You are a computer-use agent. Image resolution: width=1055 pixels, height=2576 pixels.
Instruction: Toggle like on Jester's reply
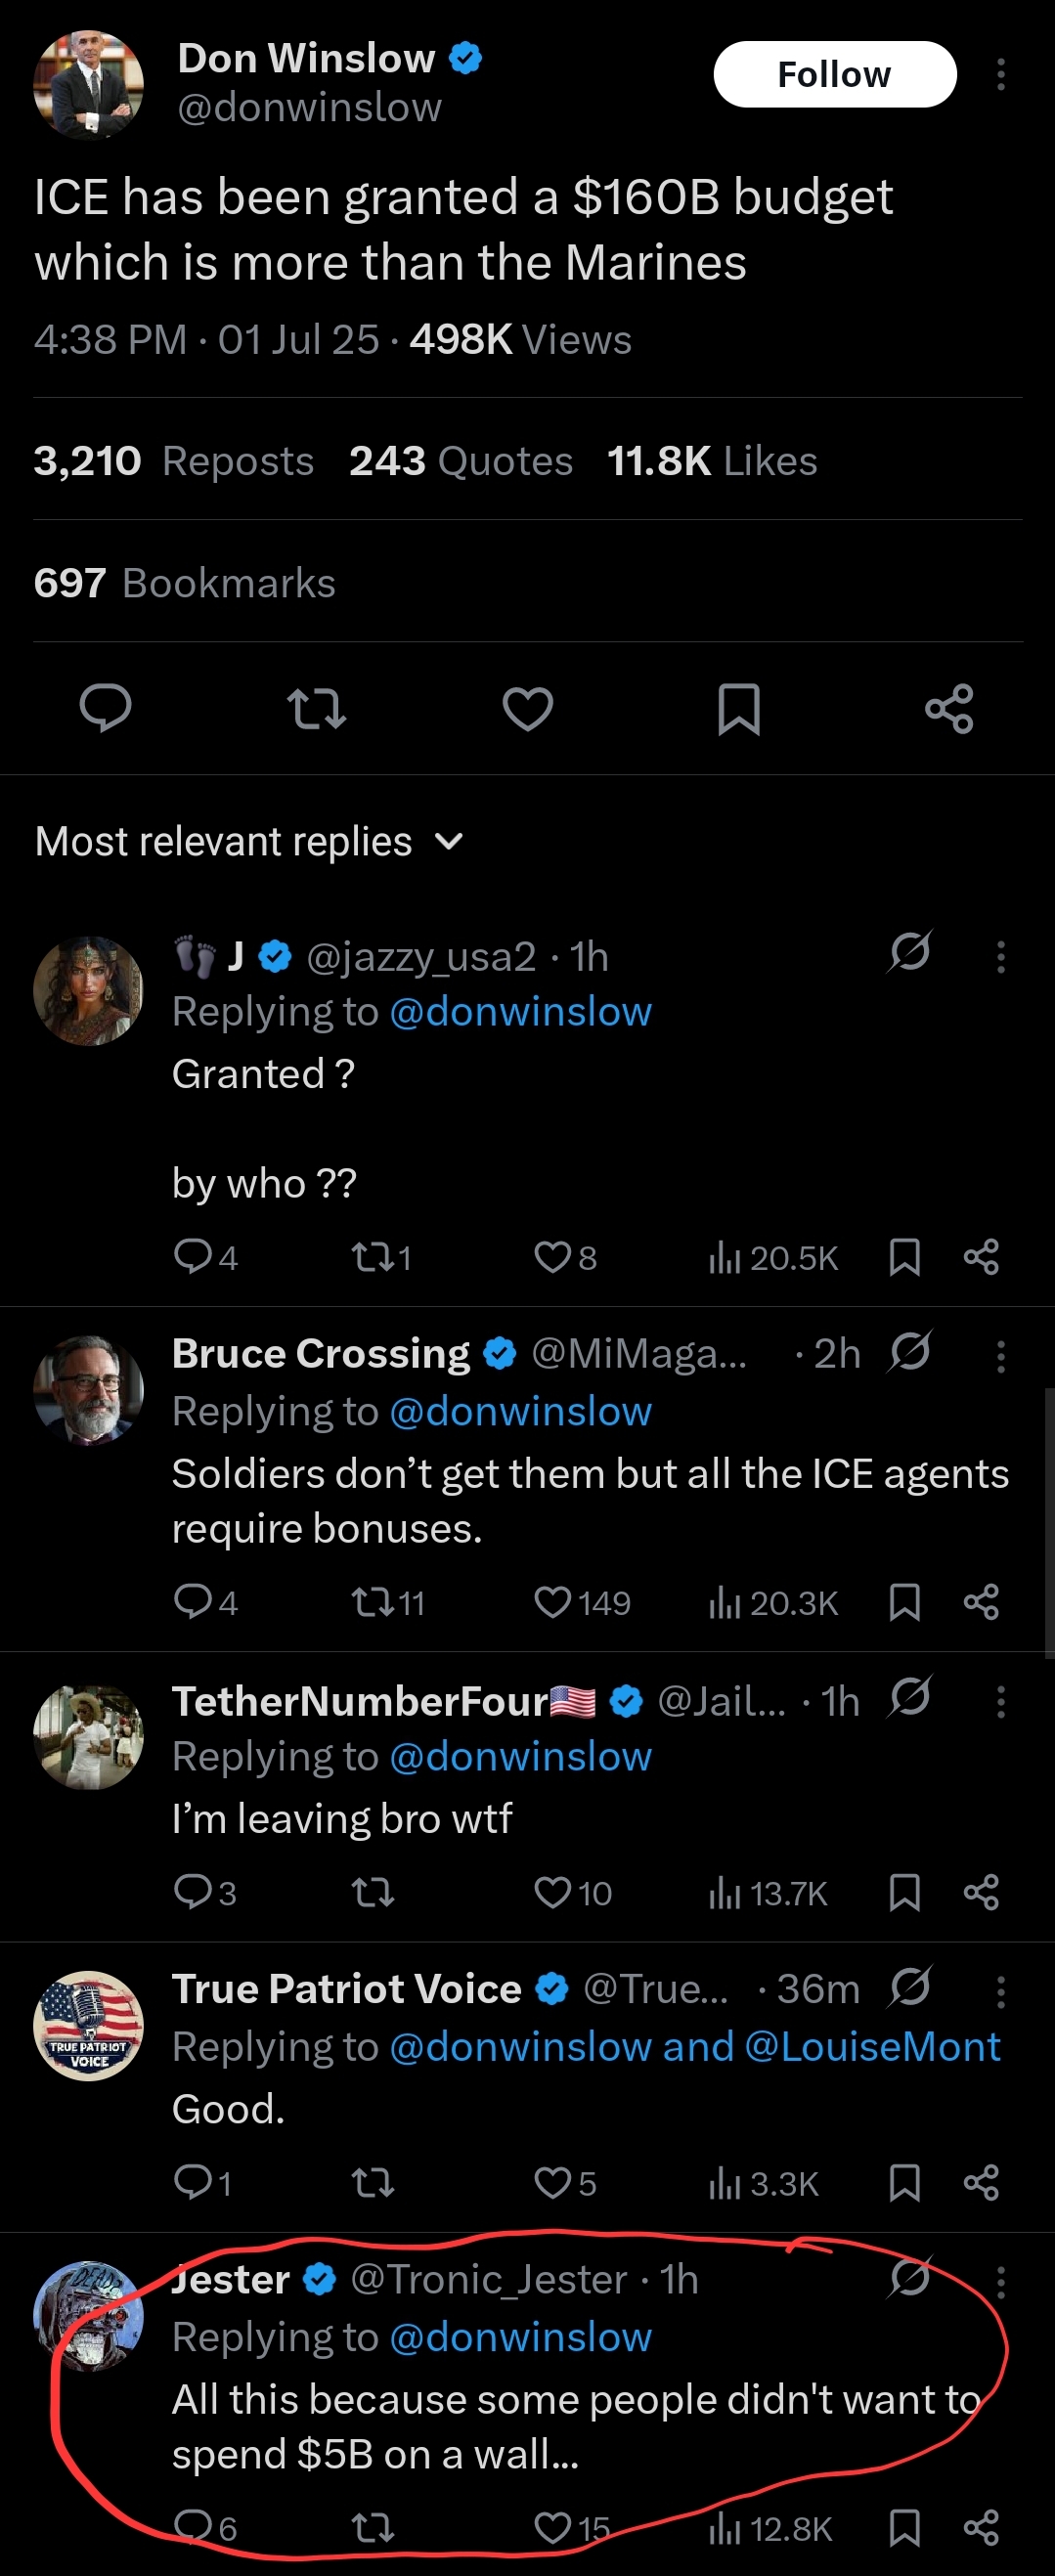(572, 2528)
